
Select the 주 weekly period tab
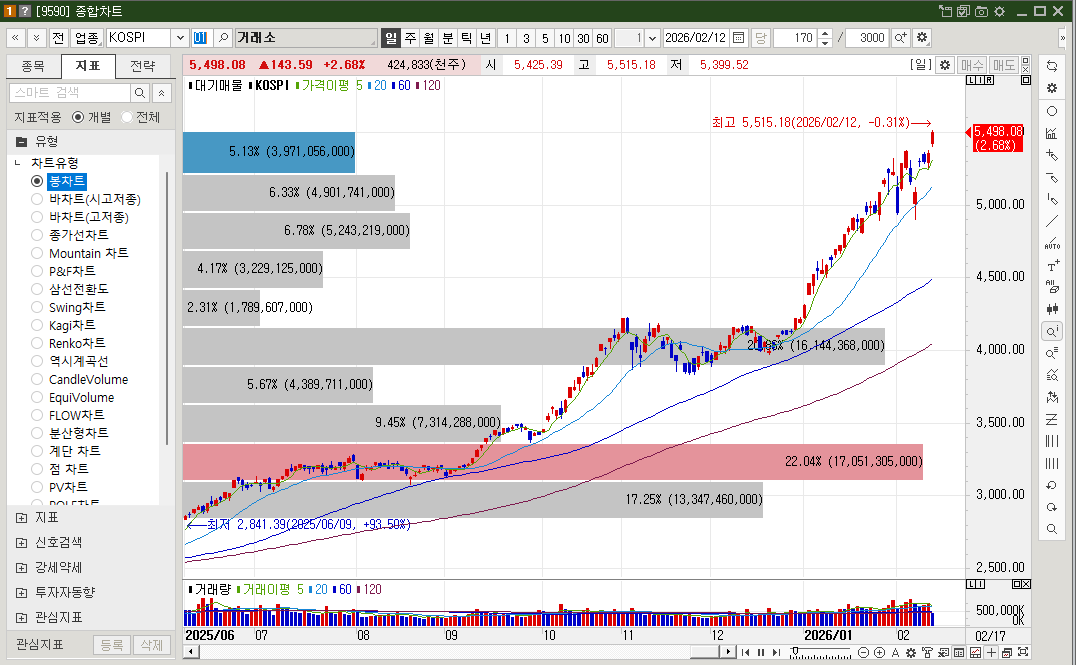click(410, 38)
